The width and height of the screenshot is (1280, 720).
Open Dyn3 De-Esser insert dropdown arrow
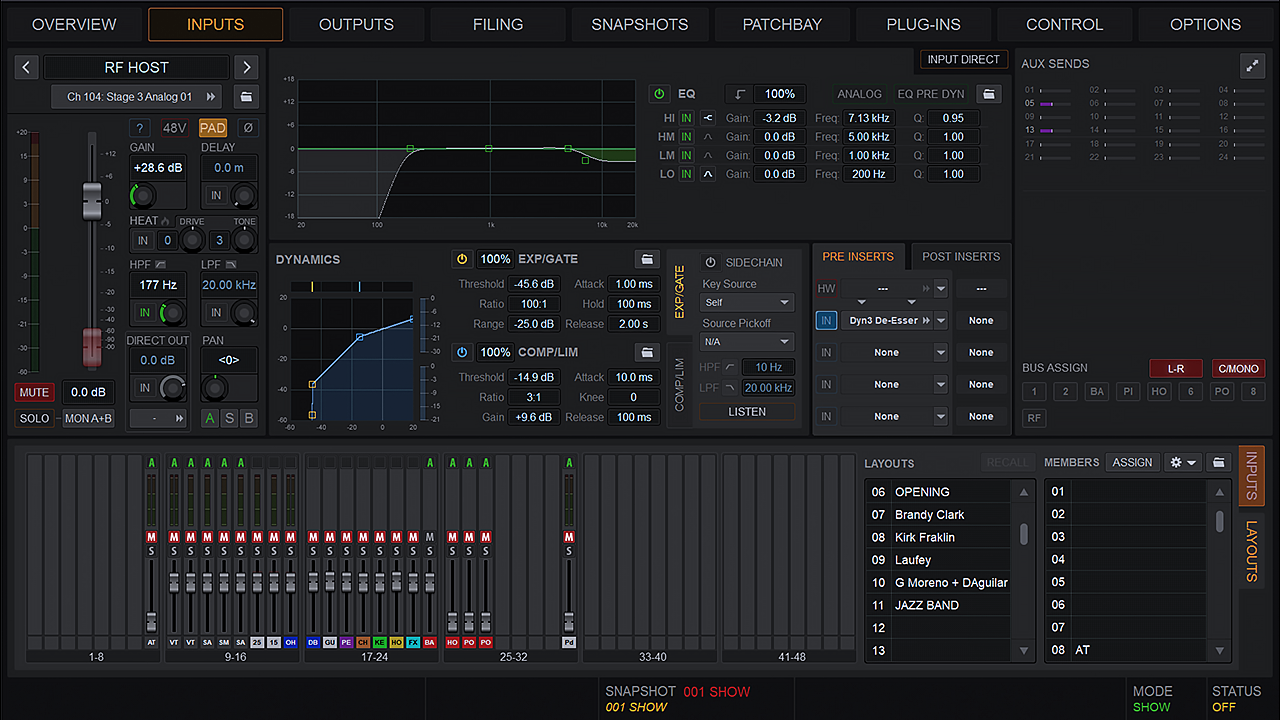tap(940, 321)
